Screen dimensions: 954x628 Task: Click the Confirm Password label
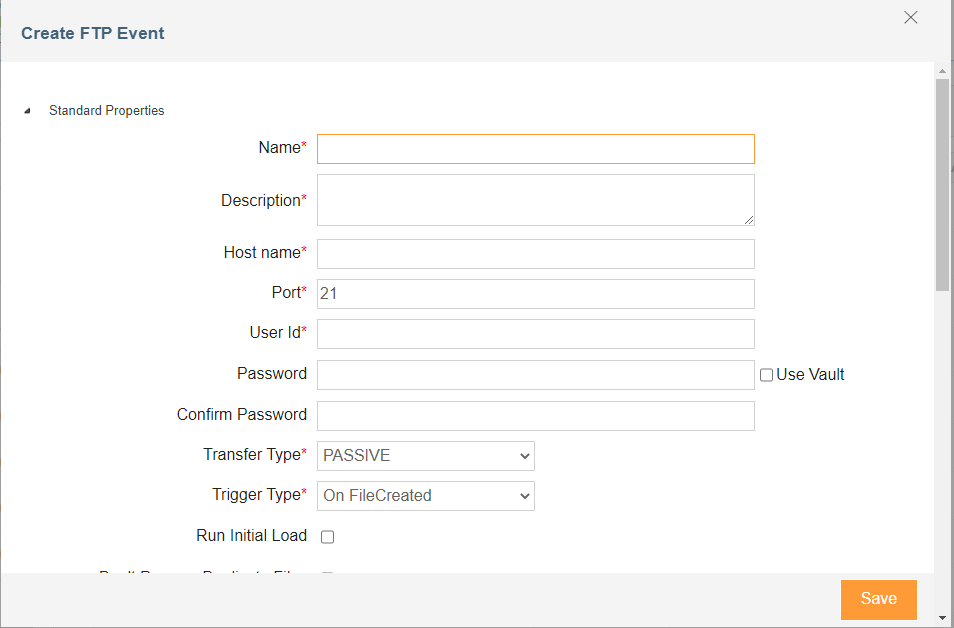[x=242, y=414]
